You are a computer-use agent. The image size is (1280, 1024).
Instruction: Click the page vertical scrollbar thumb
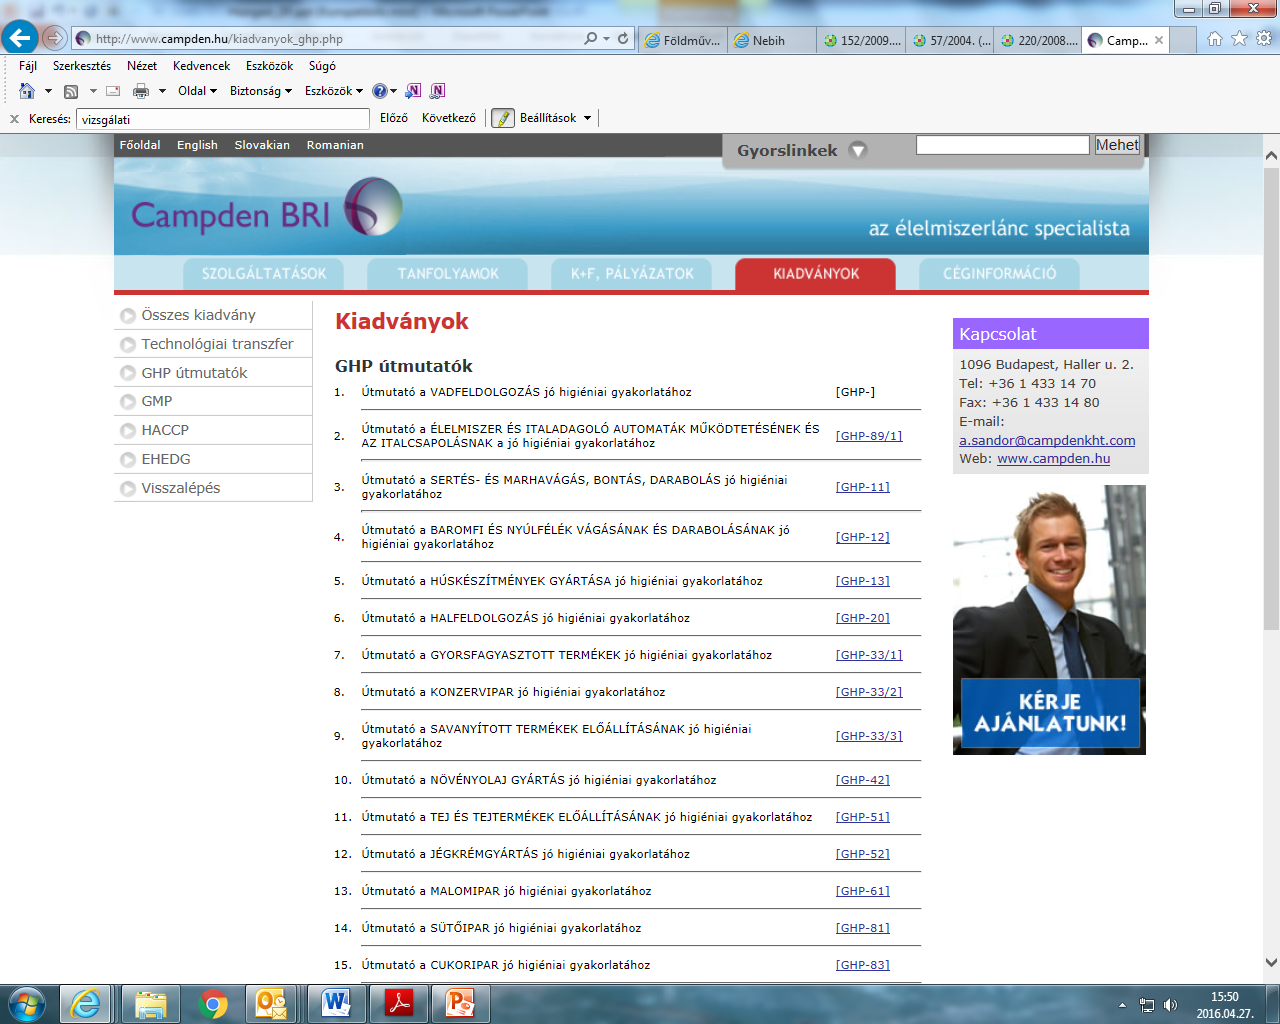coord(1271,398)
